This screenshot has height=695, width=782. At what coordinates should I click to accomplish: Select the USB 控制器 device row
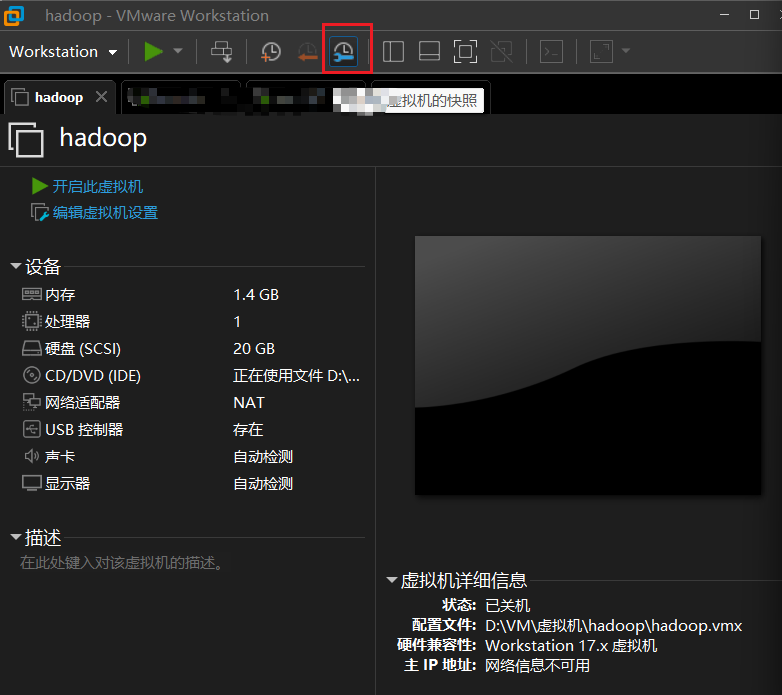[192, 429]
